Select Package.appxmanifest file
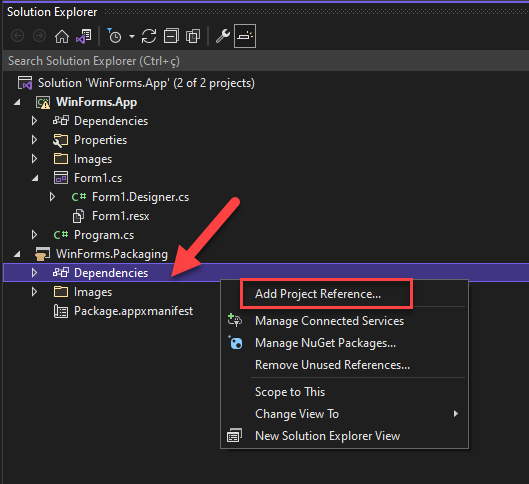Screen dimensions: 529x484 click(134, 311)
